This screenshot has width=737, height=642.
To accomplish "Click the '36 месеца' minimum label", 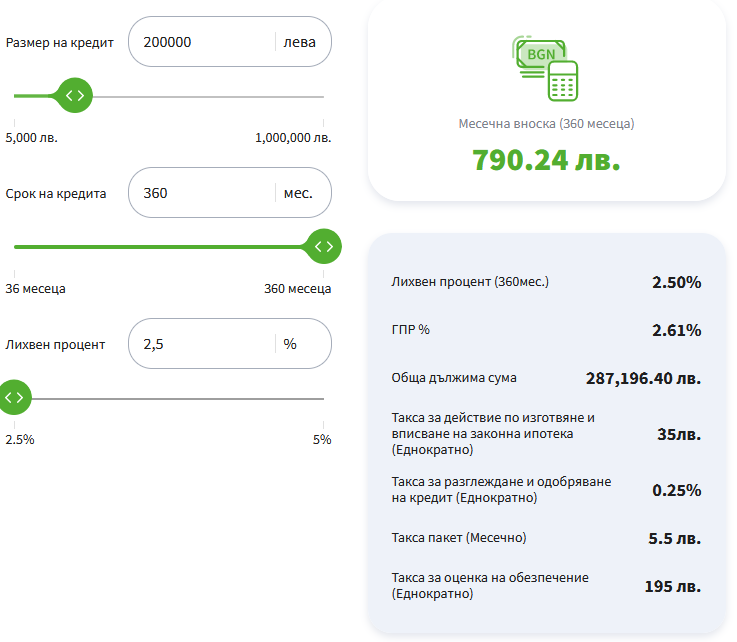I will 35,289.
